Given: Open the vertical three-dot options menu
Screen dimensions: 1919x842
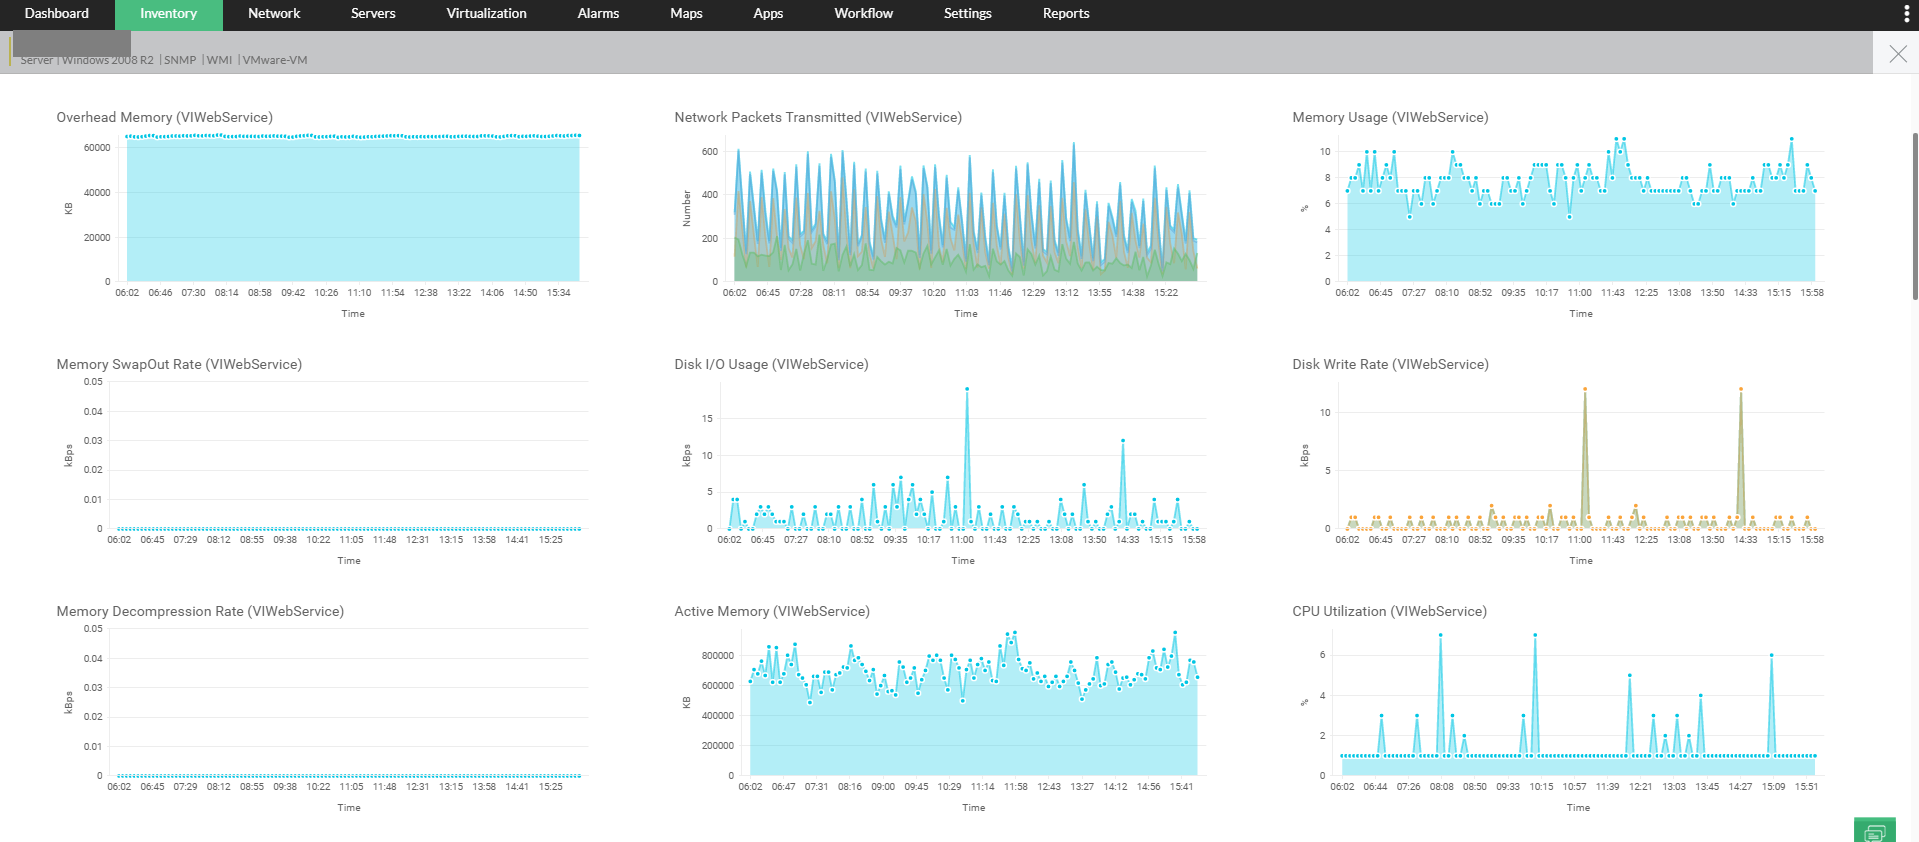Looking at the screenshot, I should click(x=1906, y=14).
